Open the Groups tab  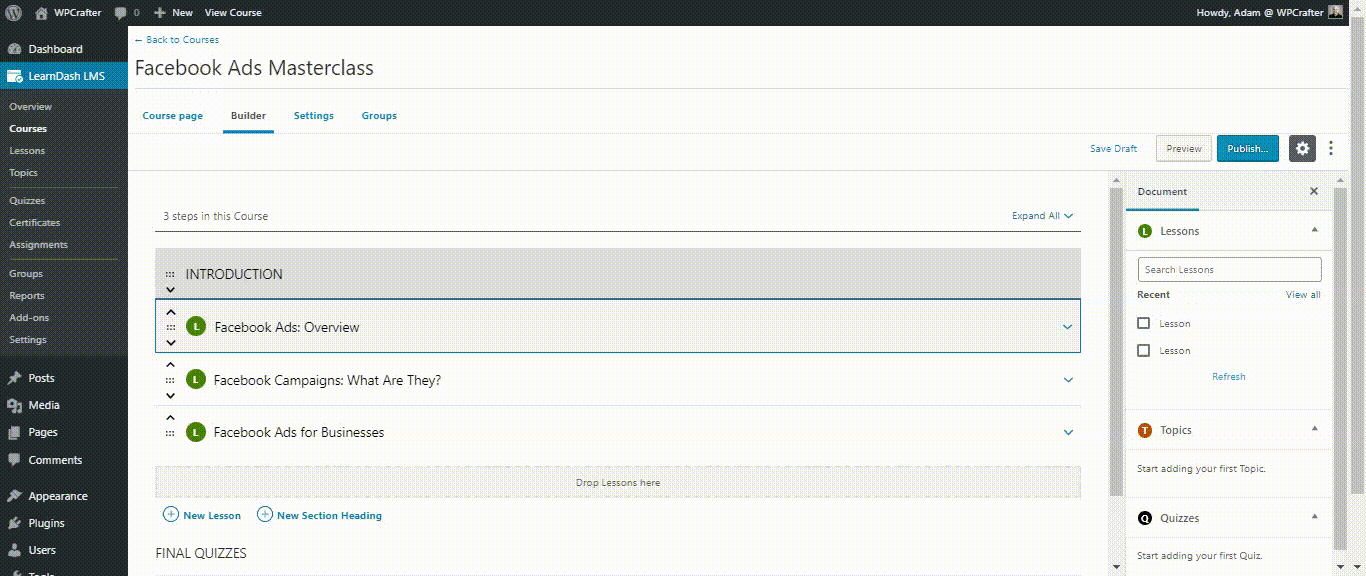379,116
